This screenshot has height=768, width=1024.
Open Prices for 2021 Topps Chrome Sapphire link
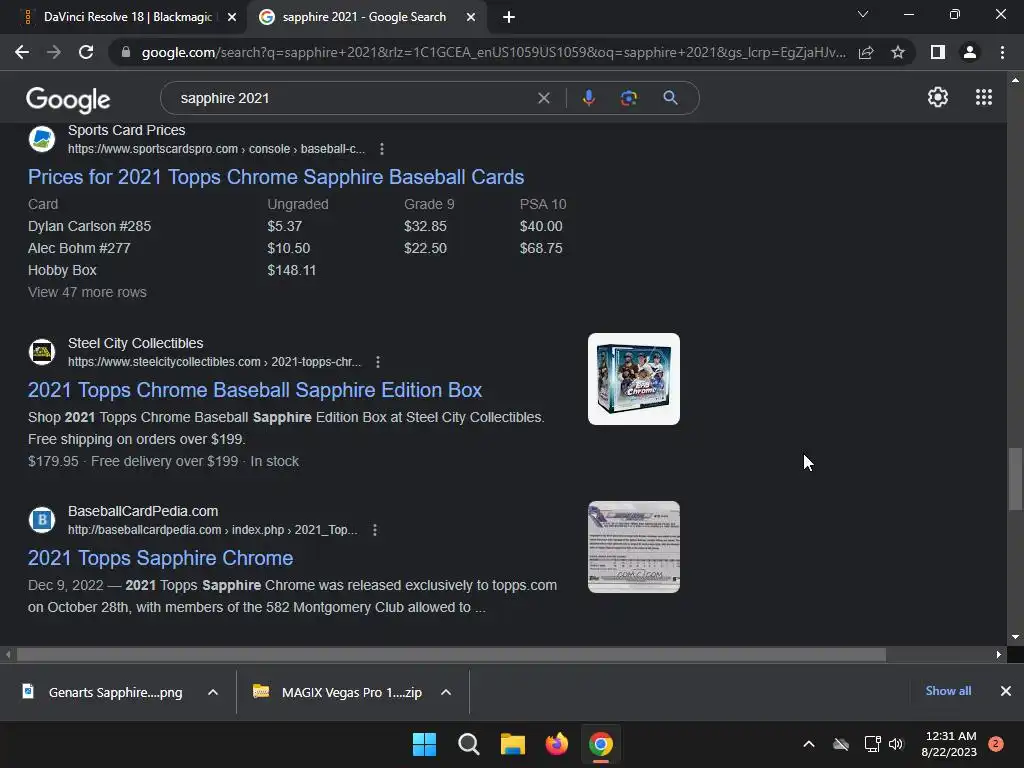(276, 177)
